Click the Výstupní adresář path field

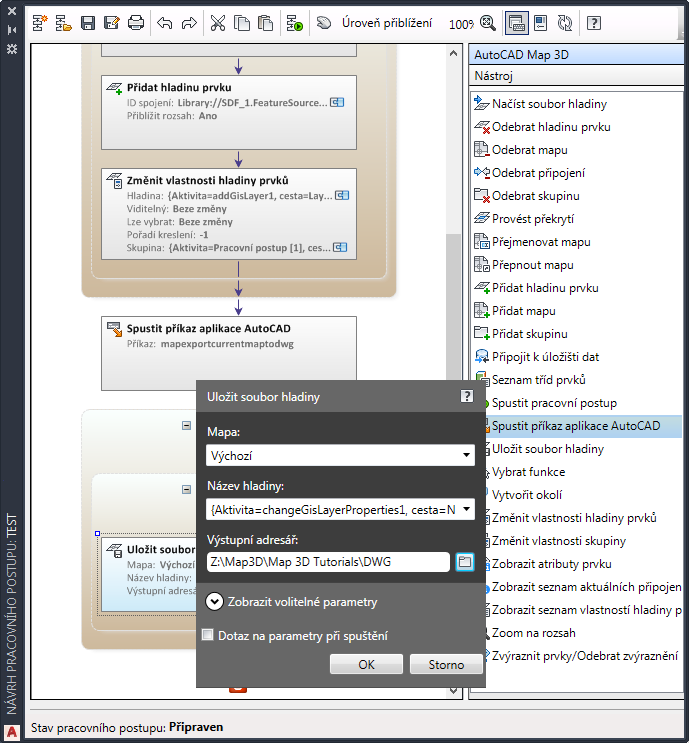pyautogui.click(x=328, y=562)
